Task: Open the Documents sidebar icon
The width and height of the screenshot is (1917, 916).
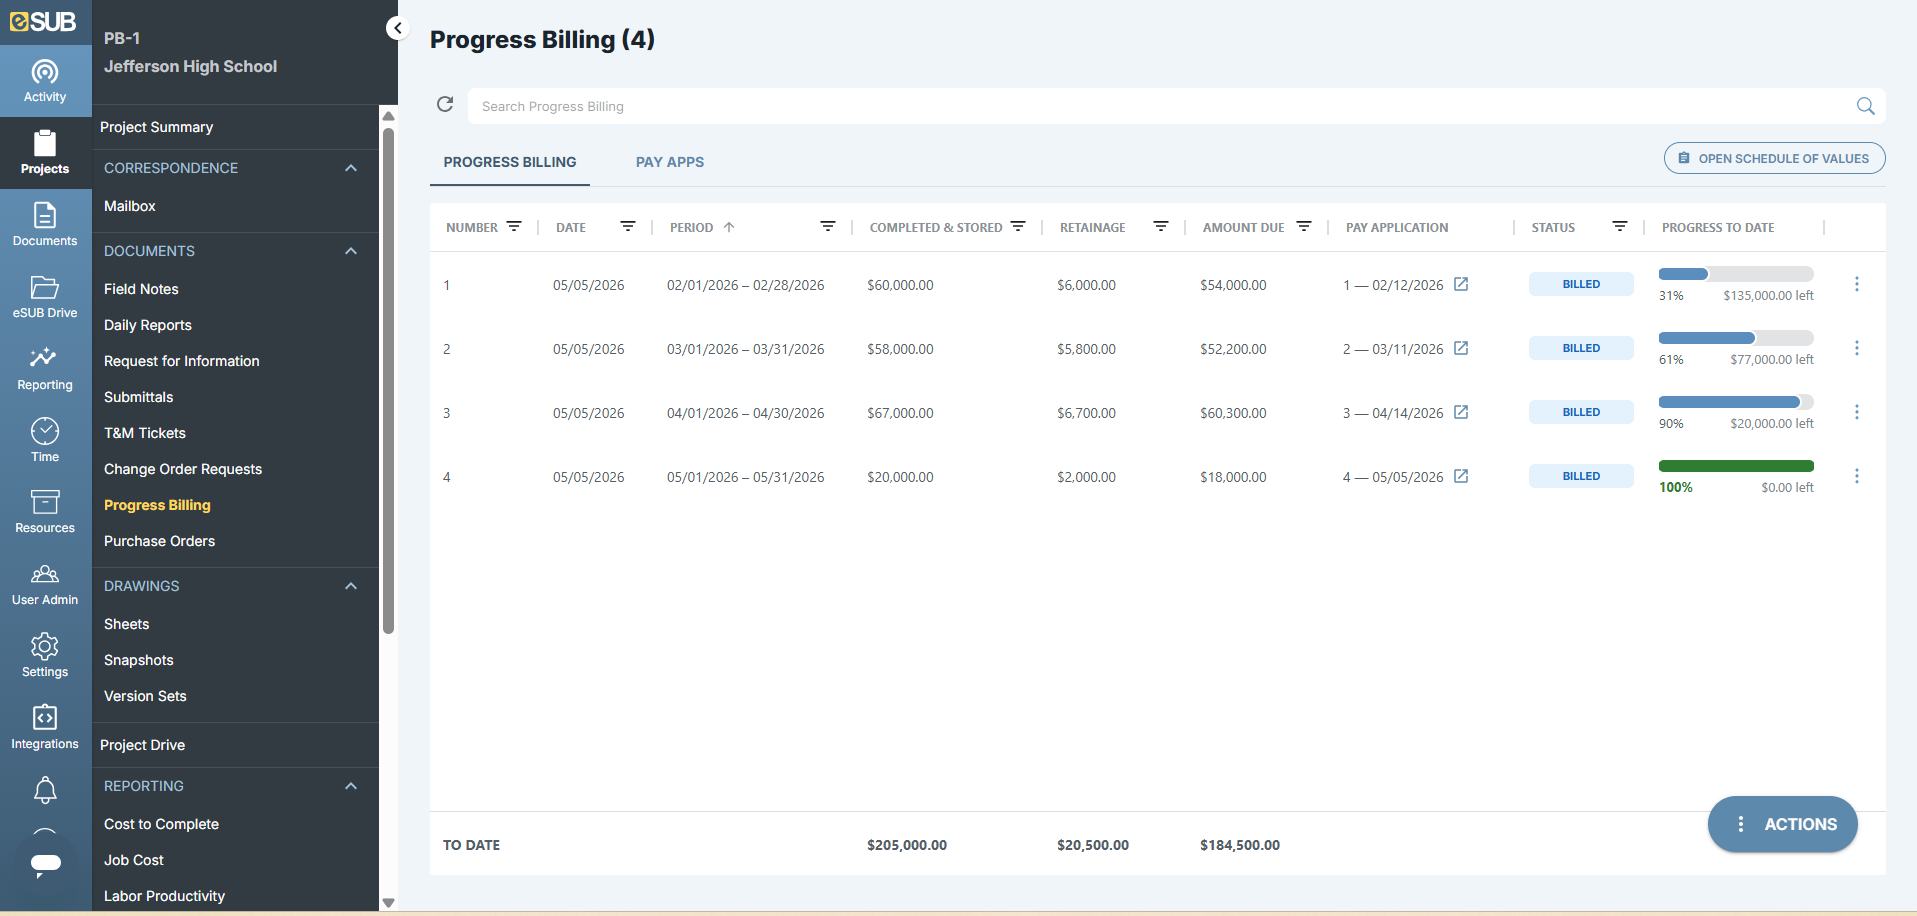Action: coord(45,225)
